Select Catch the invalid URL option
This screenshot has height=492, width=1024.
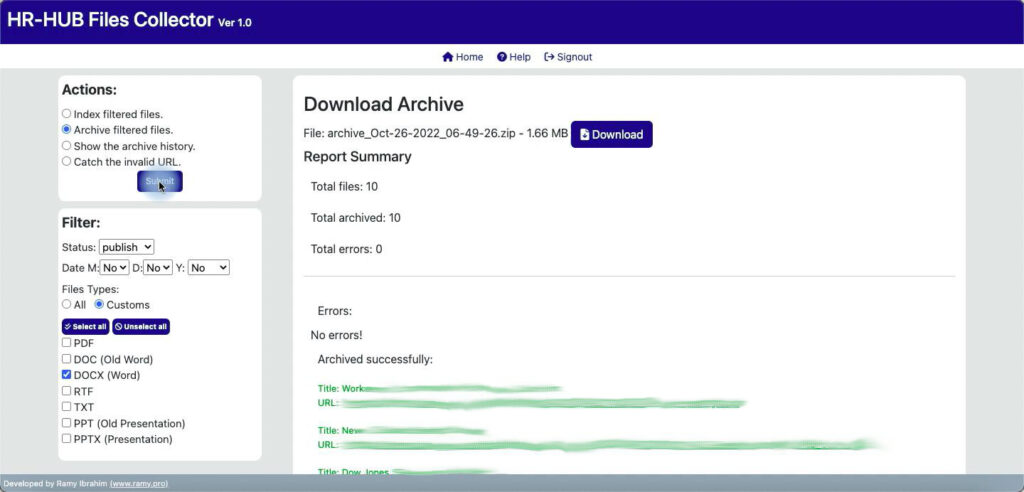(x=67, y=161)
